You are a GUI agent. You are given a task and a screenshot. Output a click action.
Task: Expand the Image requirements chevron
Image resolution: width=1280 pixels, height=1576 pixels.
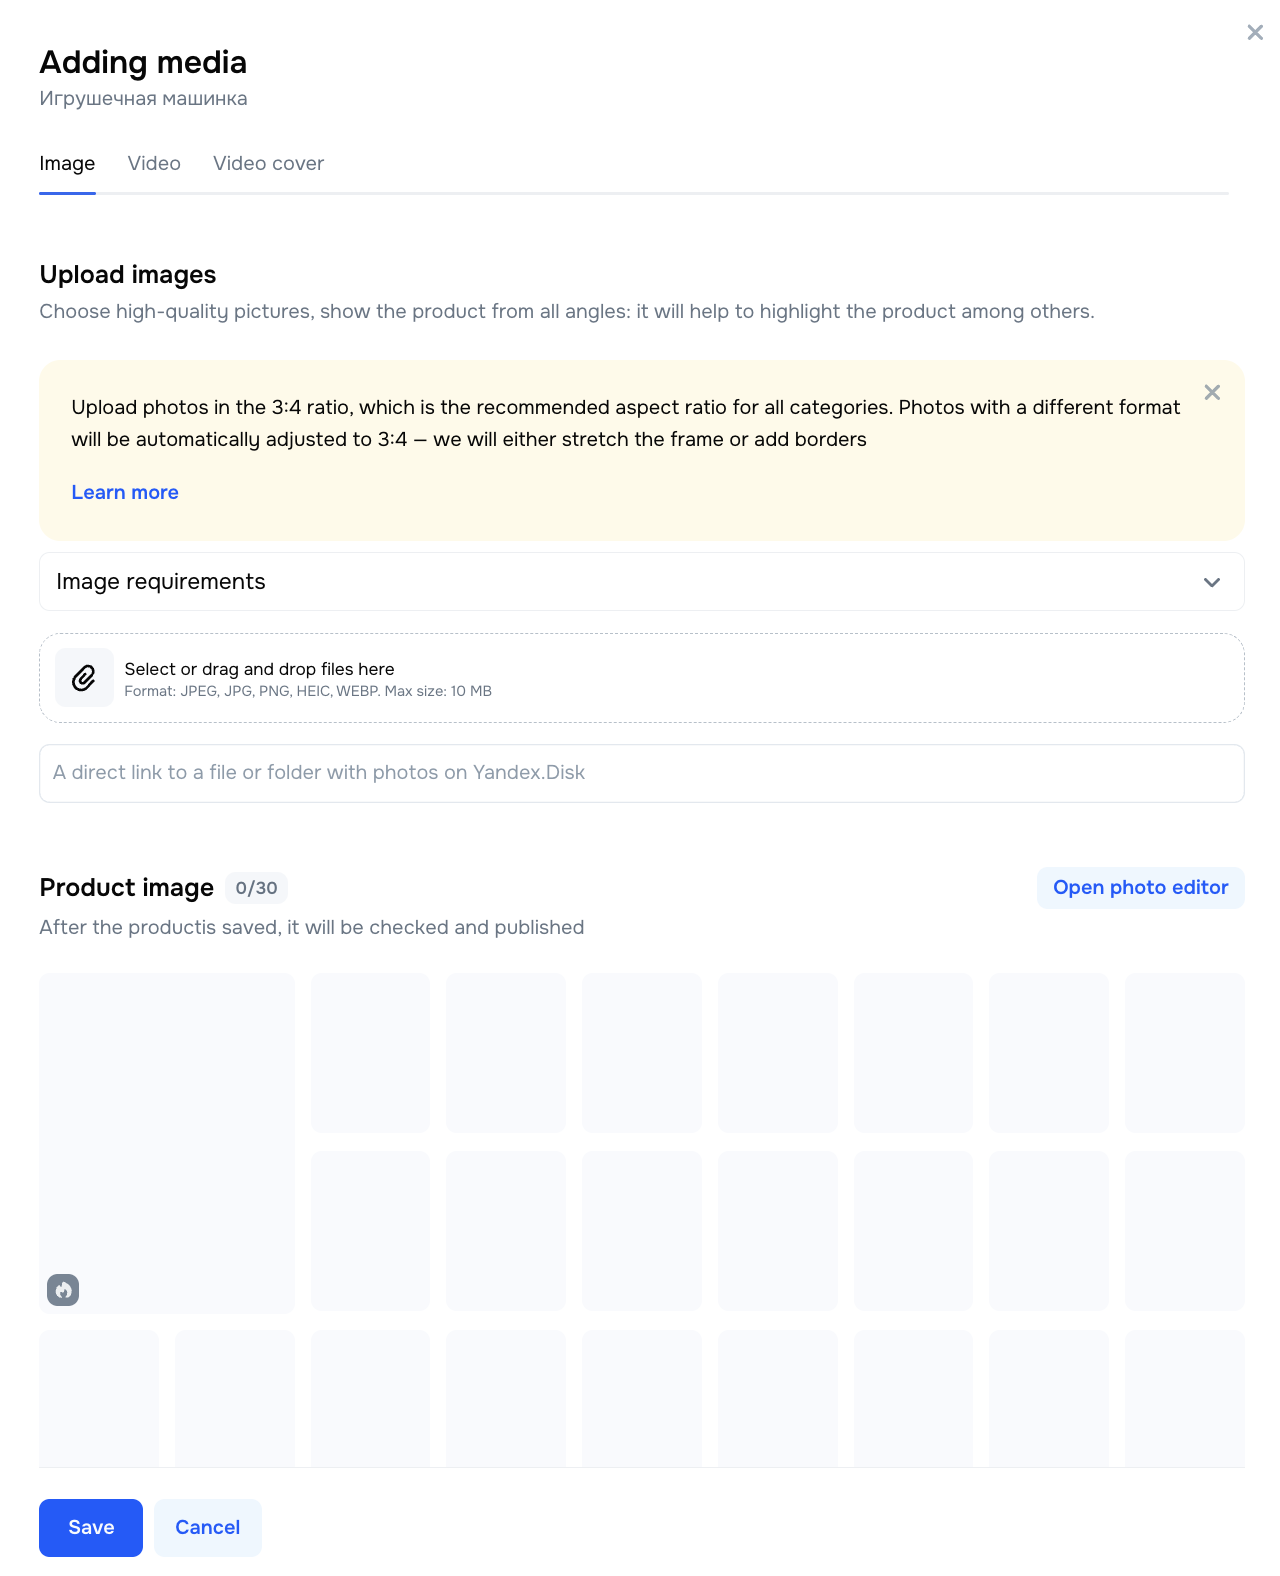[1212, 582]
